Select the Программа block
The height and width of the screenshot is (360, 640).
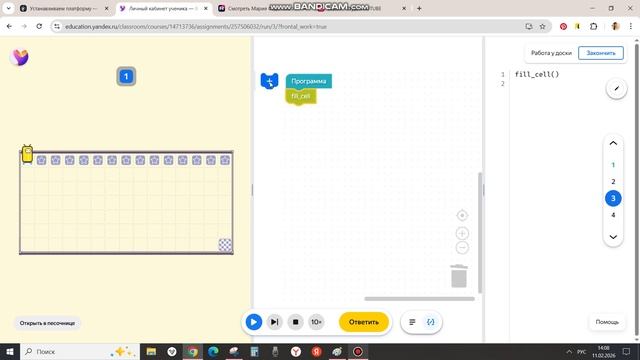point(309,81)
